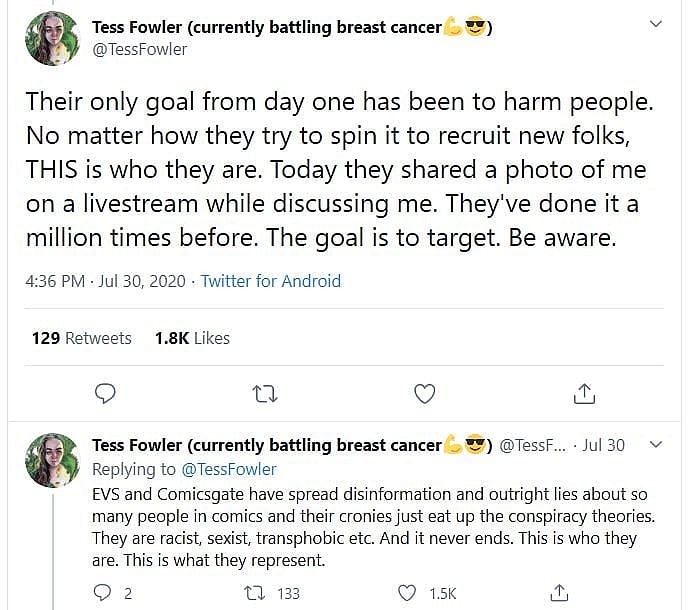Click @TessFowler mention in Replying to

pyautogui.click(x=229, y=469)
